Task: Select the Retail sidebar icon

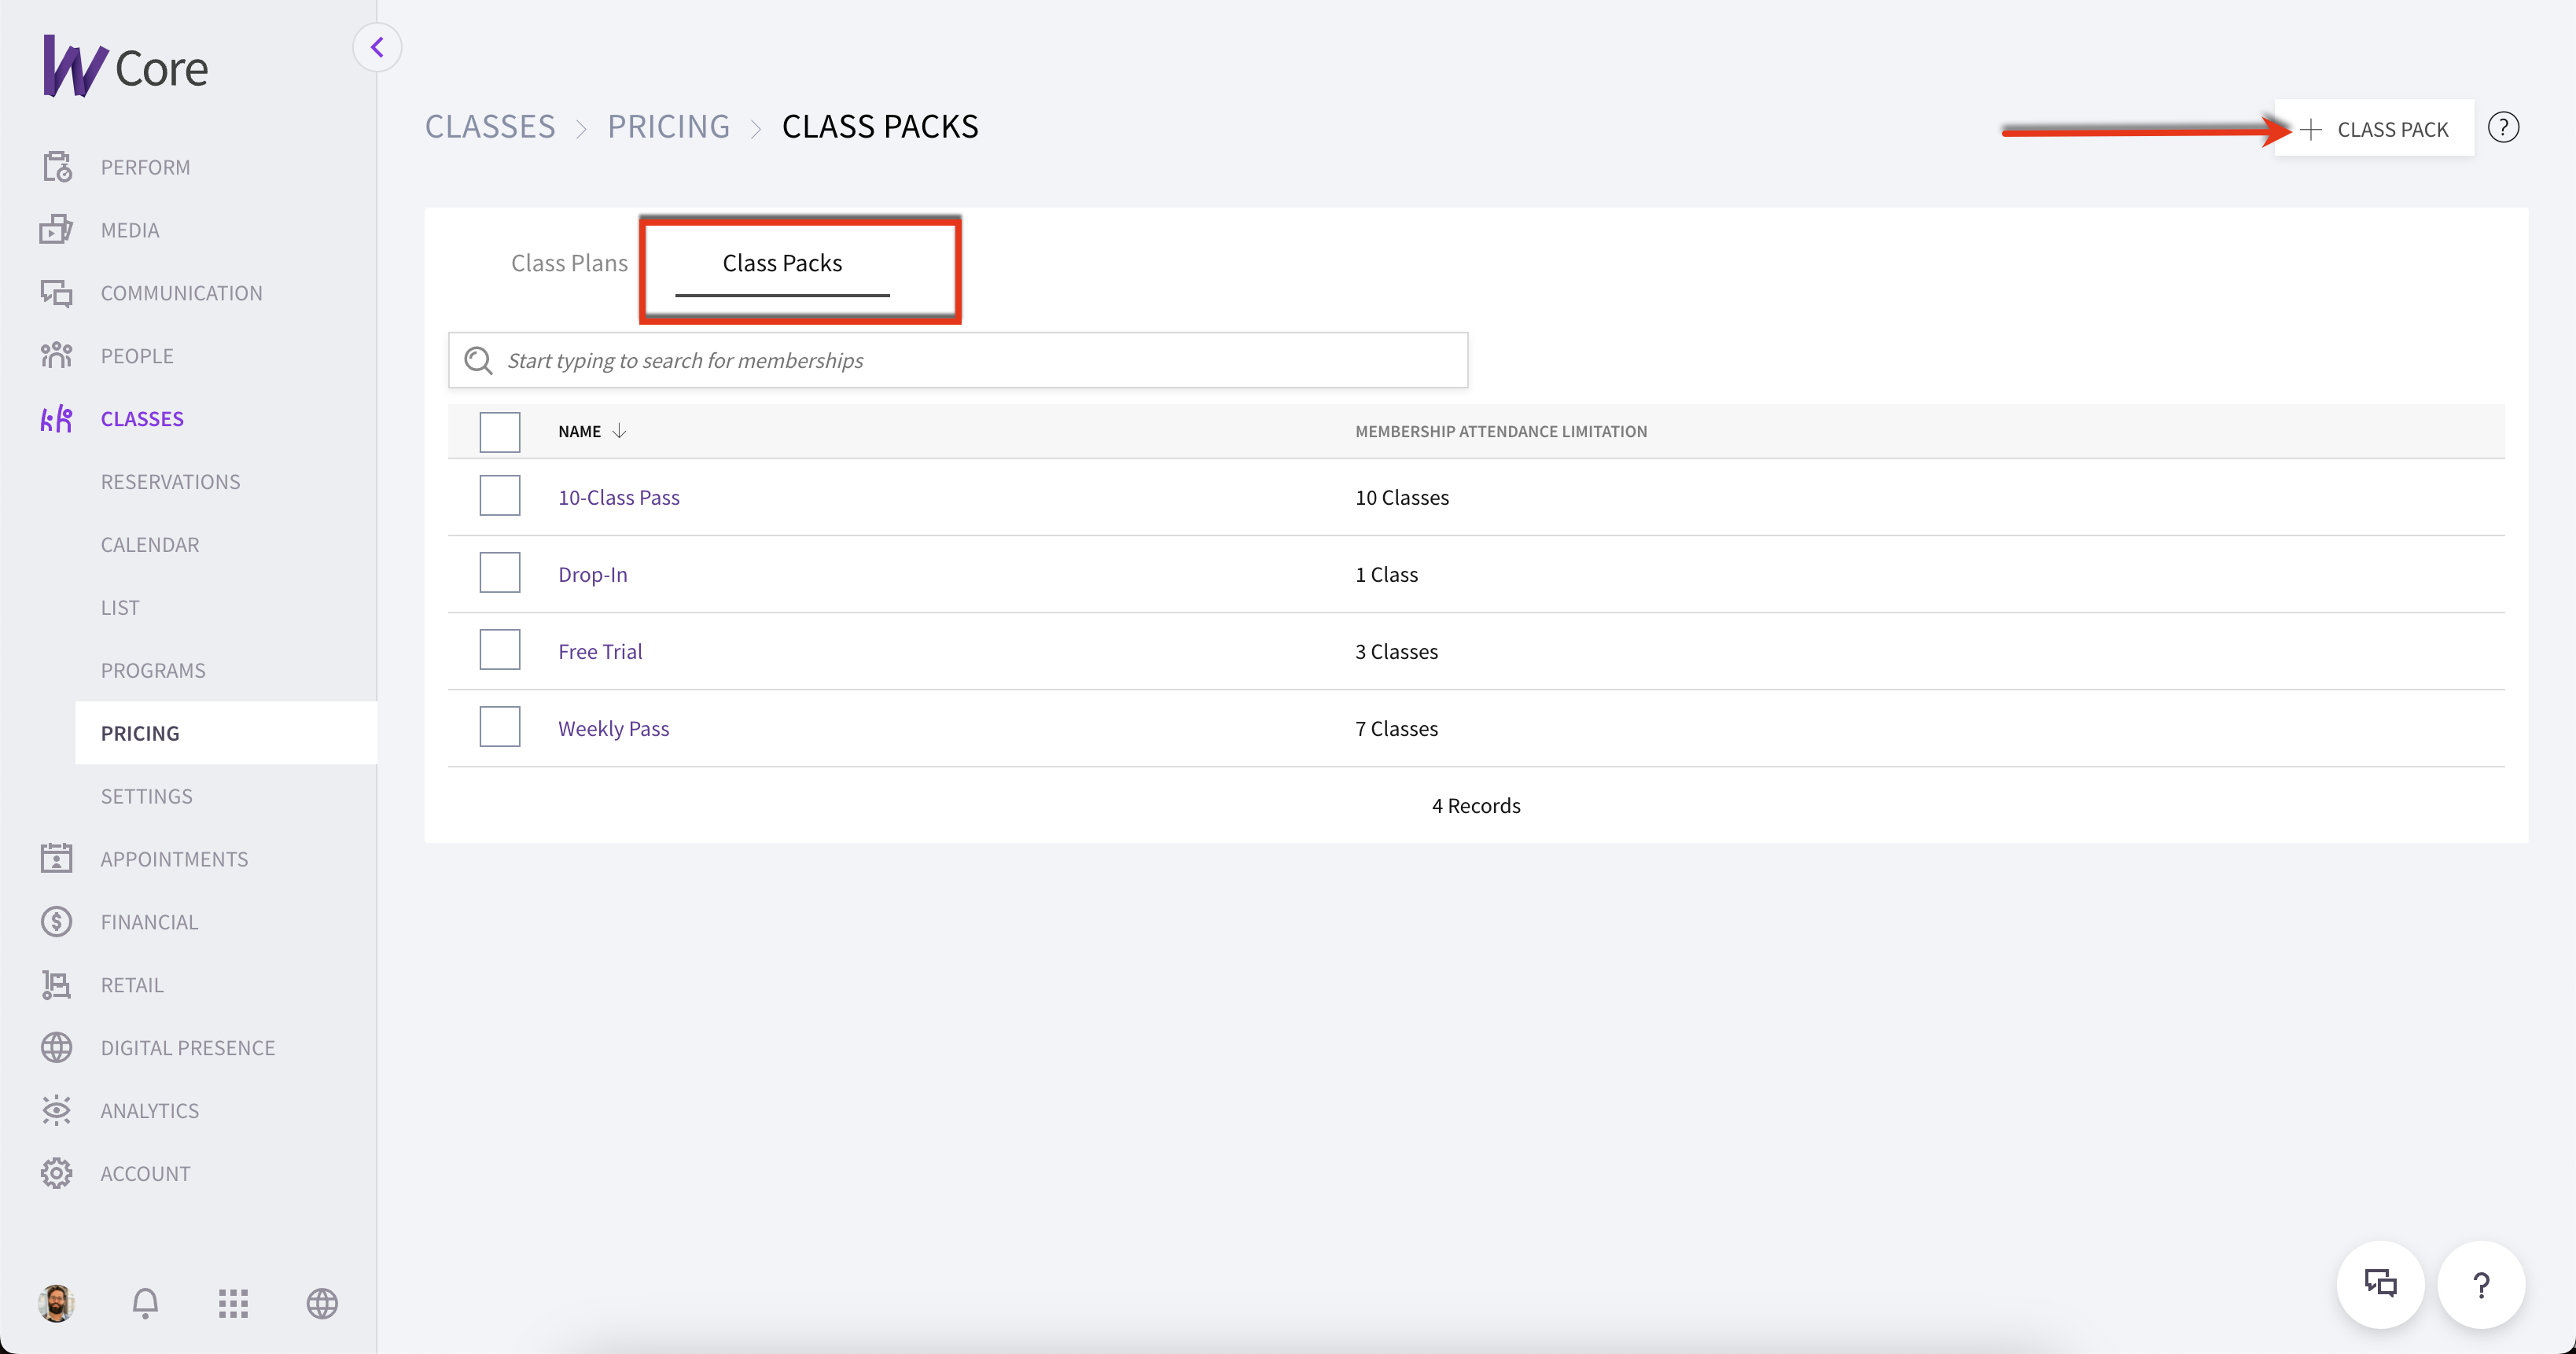Action: point(57,984)
